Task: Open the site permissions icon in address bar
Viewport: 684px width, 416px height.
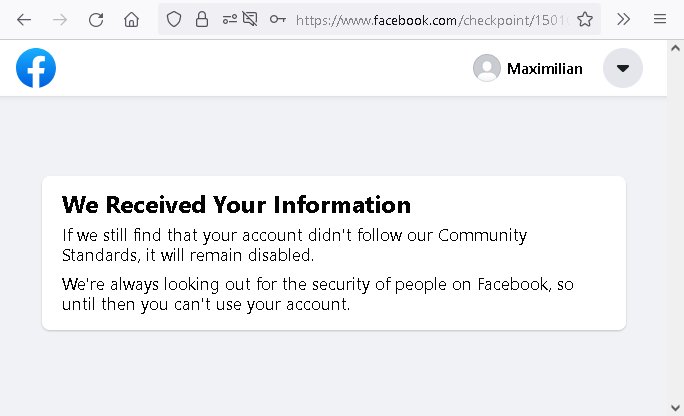Action: (x=229, y=19)
